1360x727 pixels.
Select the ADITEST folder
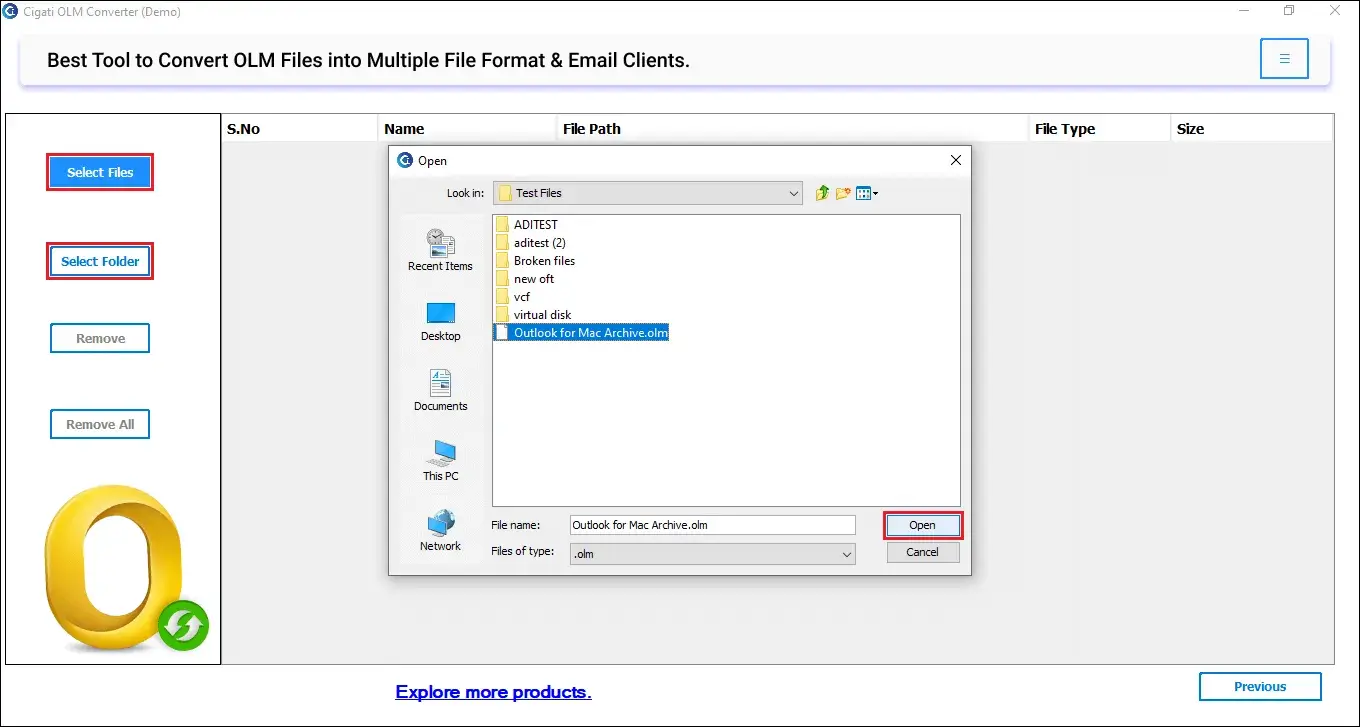527,225
